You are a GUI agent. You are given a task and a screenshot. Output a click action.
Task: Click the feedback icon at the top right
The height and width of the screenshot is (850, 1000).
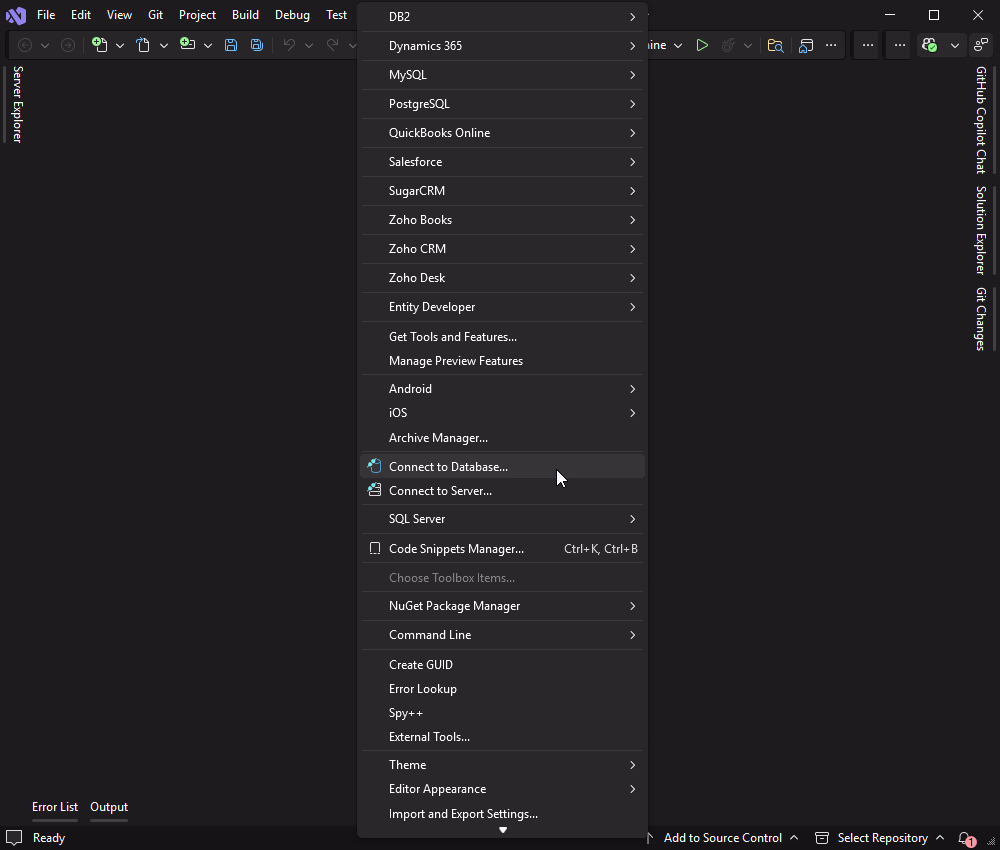pos(980,44)
